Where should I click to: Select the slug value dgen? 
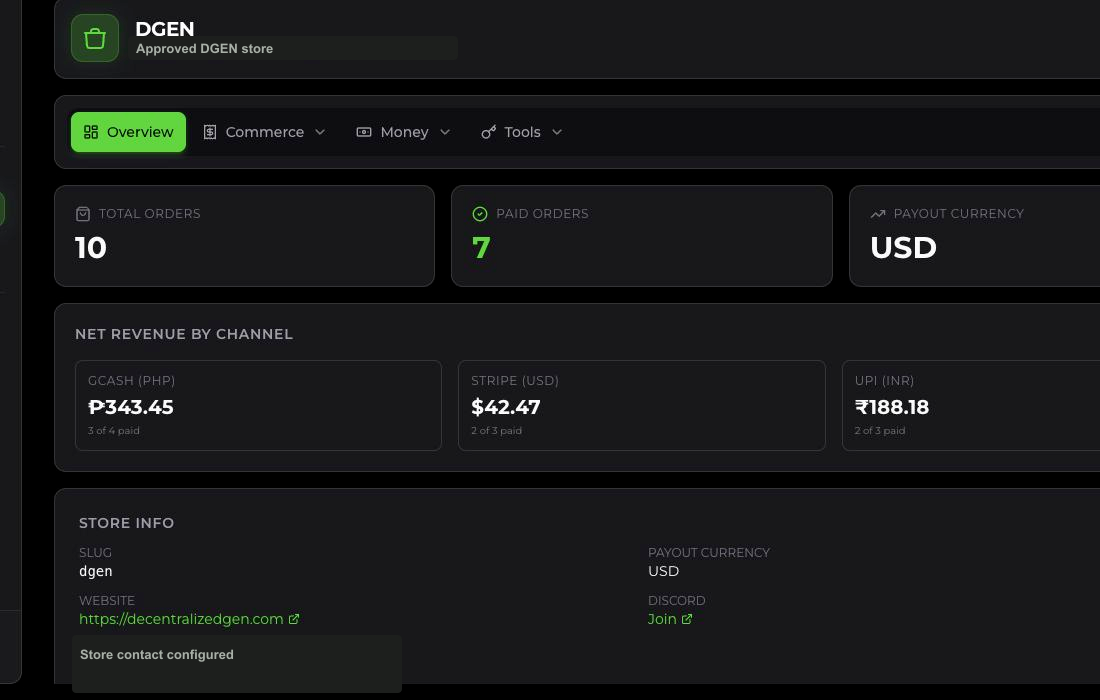[95, 571]
